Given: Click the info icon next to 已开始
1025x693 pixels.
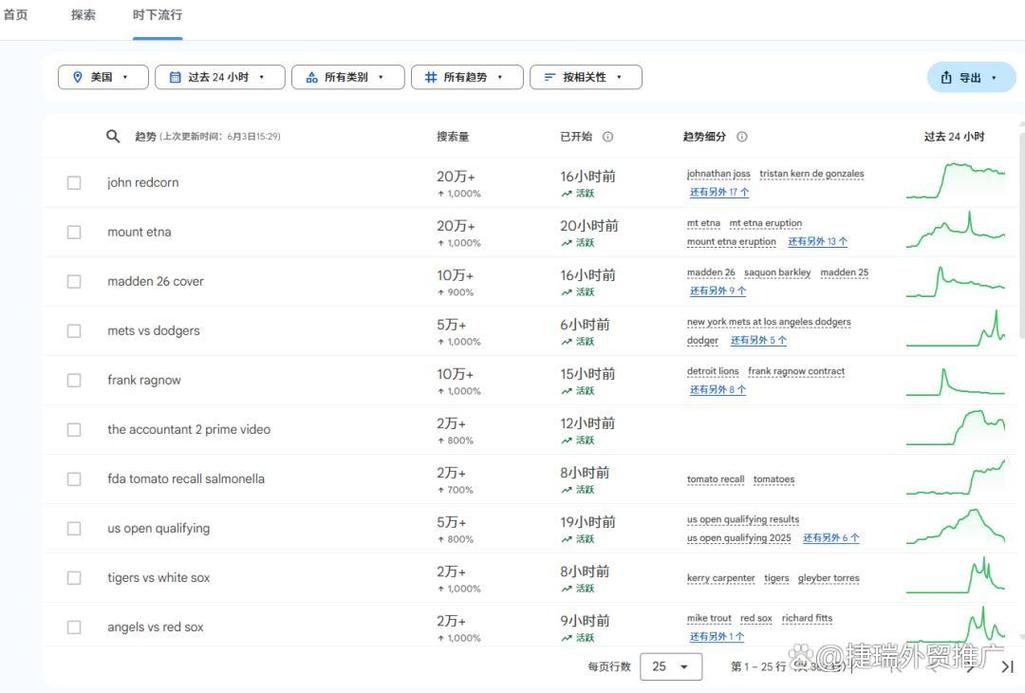Looking at the screenshot, I should point(608,137).
